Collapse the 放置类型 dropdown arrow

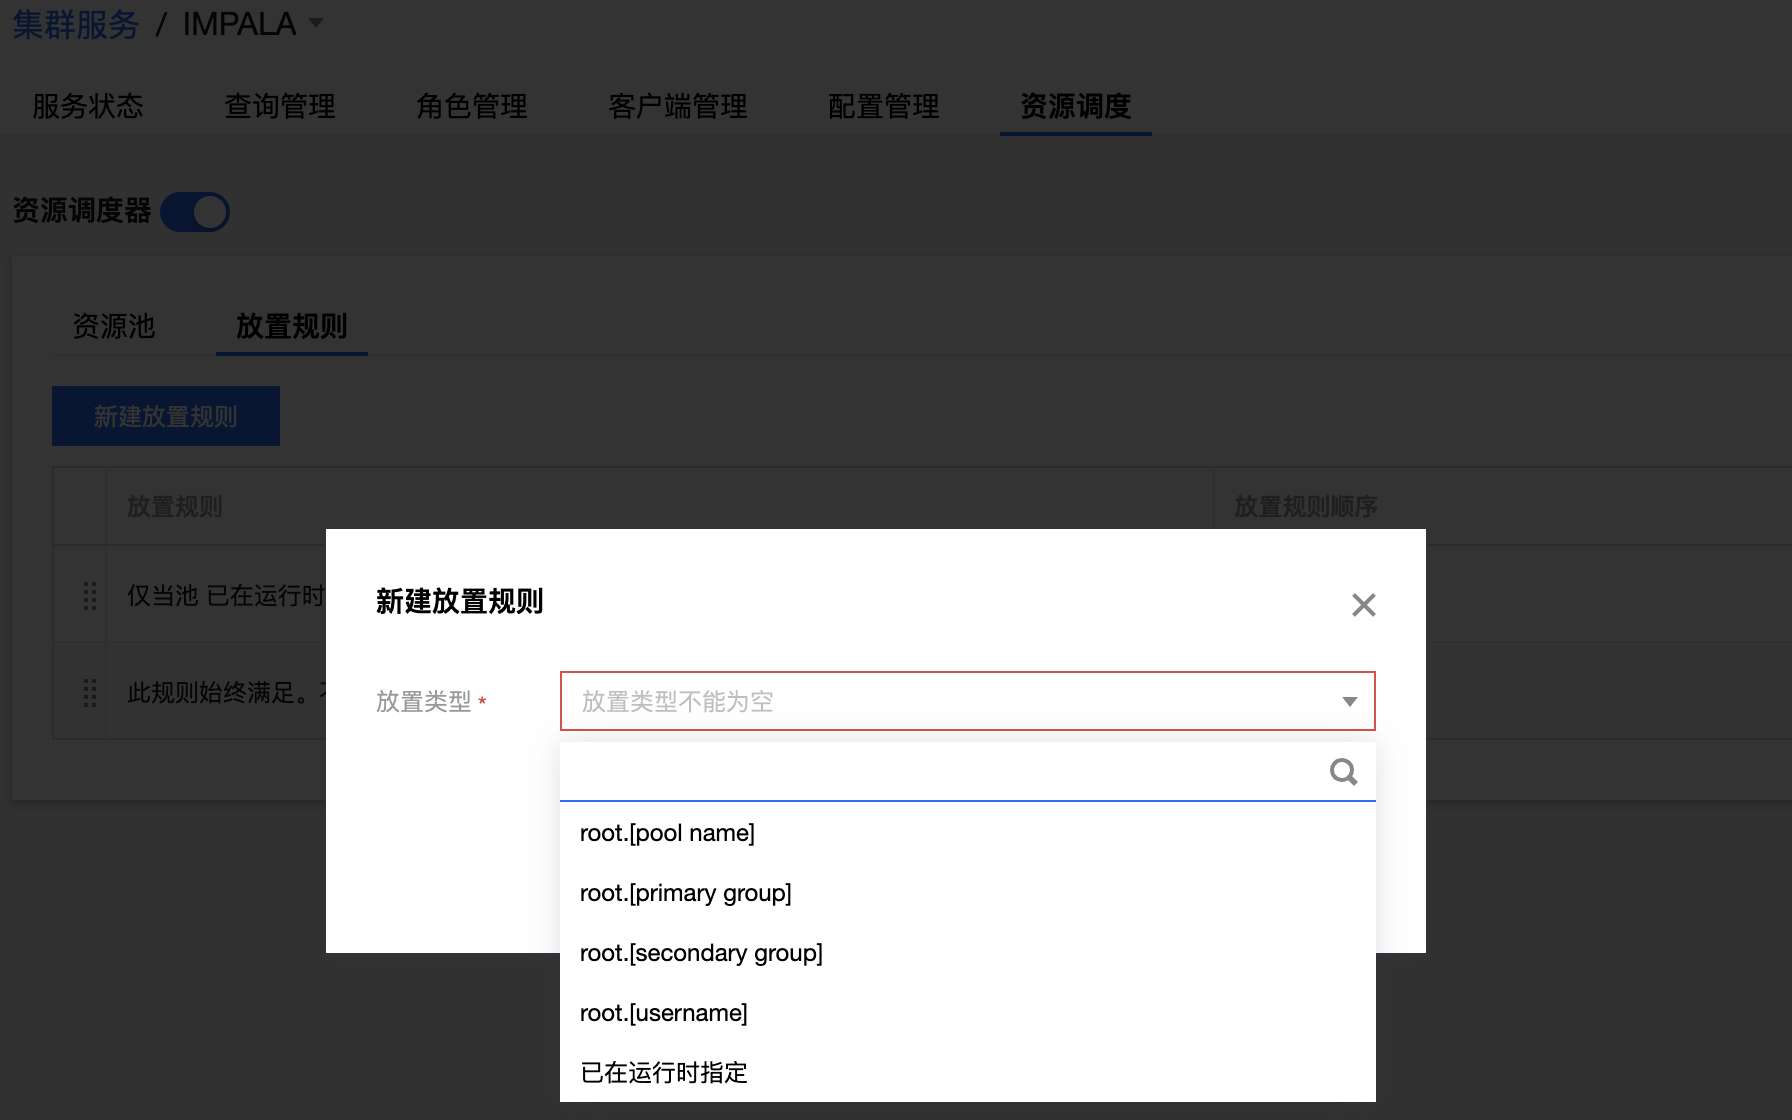pyautogui.click(x=1349, y=702)
